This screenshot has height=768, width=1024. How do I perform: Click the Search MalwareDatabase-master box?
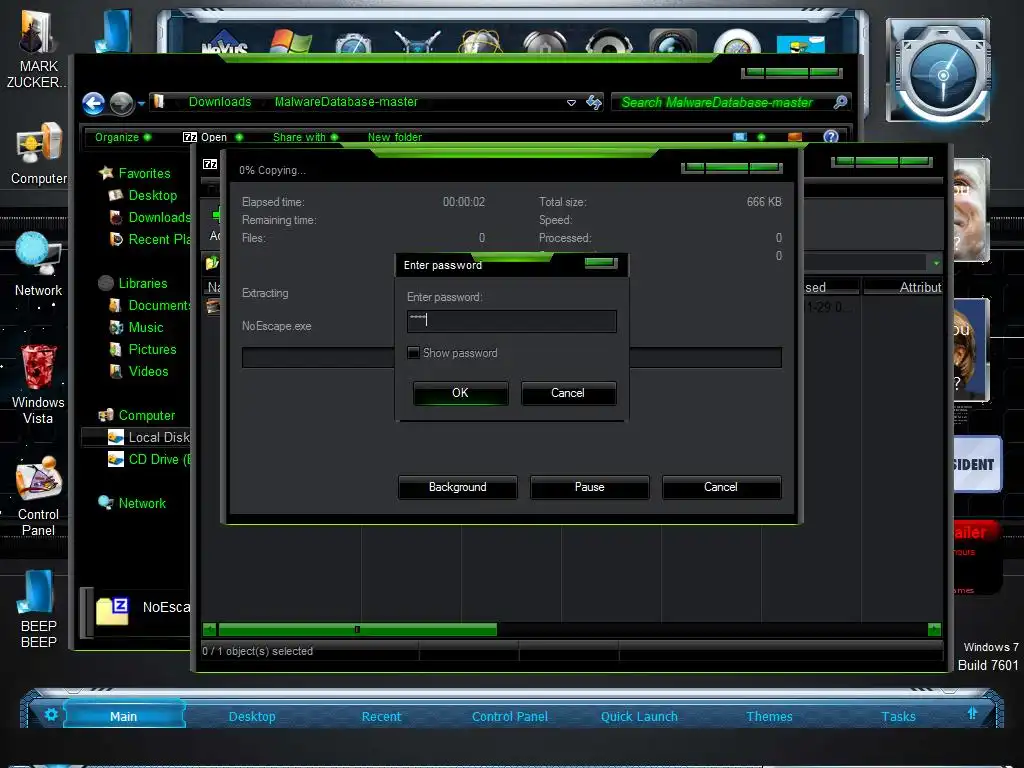click(722, 103)
